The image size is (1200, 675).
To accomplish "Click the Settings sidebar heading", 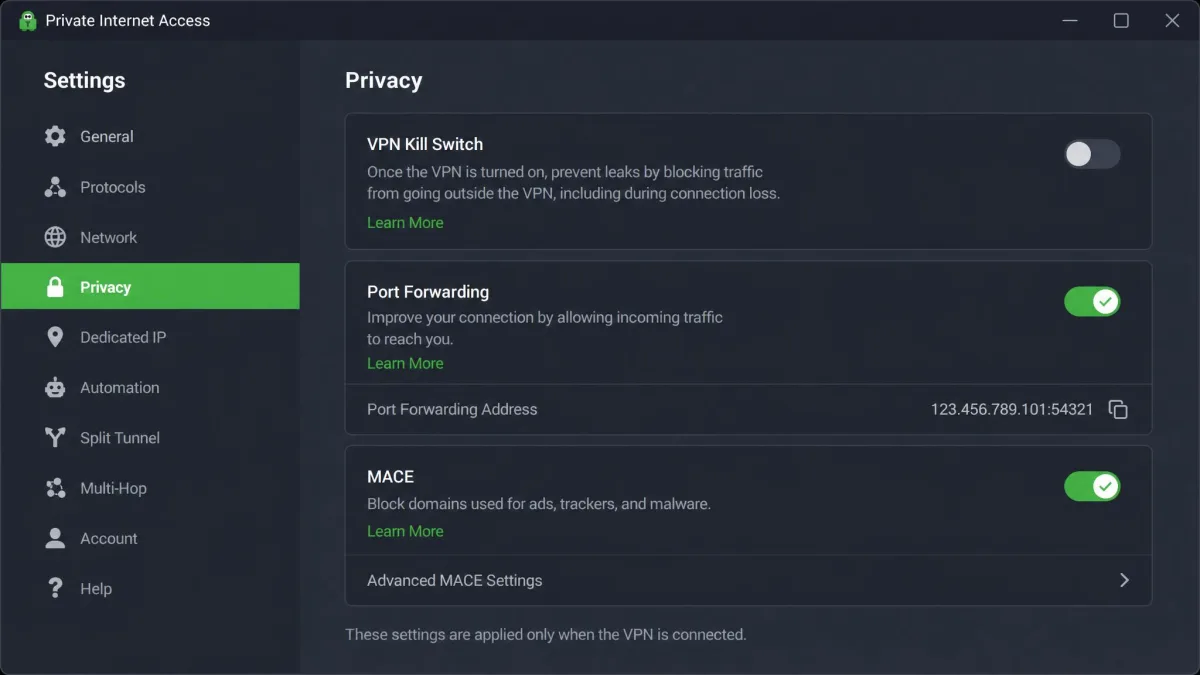I will tap(84, 81).
